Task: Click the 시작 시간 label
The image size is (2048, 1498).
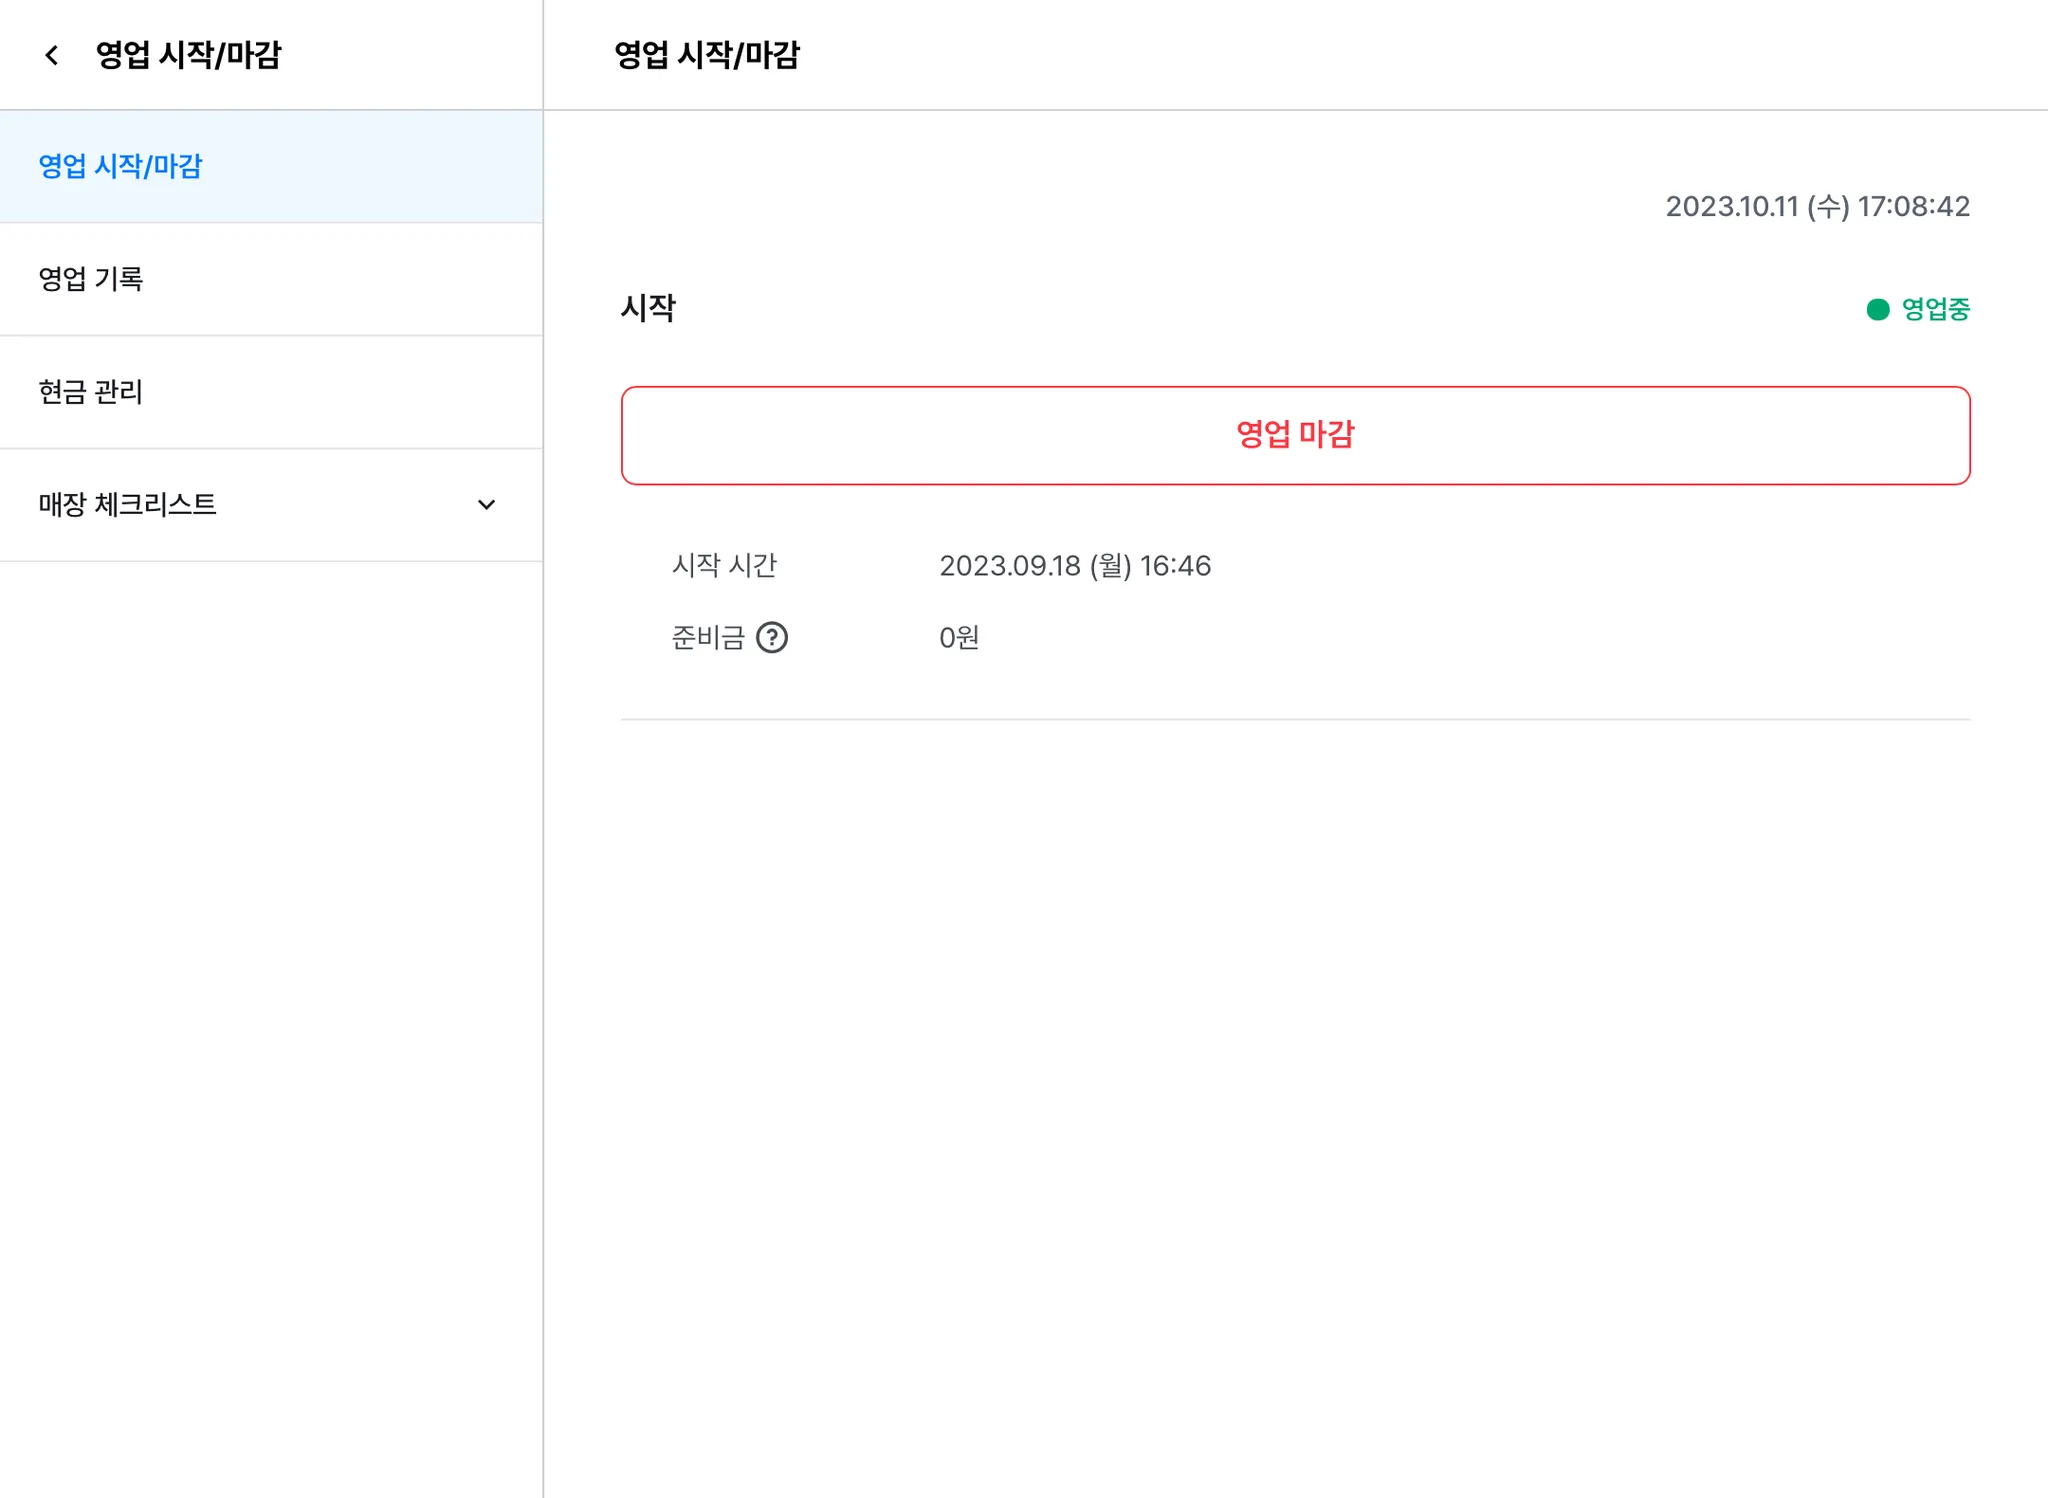Action: [724, 566]
